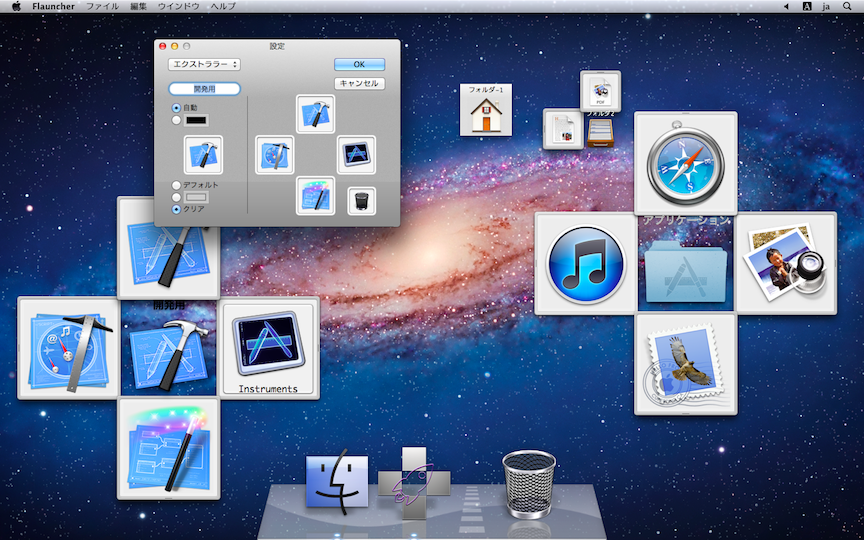Select the magic wand blueprint icon in the settings dialog's bottom slot

(x=315, y=196)
